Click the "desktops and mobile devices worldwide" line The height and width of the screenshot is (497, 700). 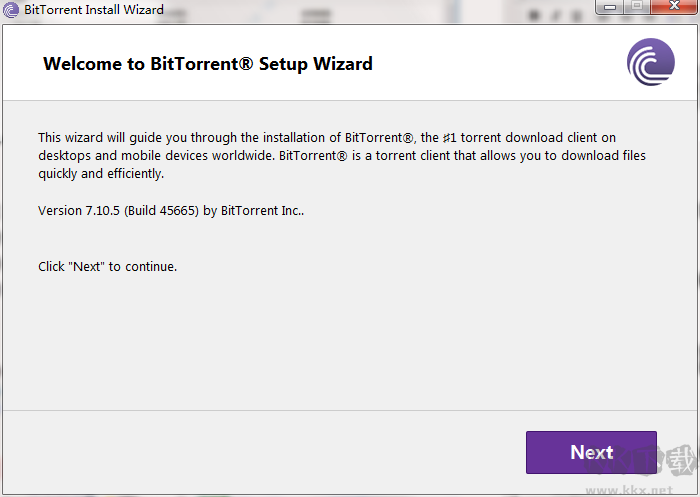[155, 155]
